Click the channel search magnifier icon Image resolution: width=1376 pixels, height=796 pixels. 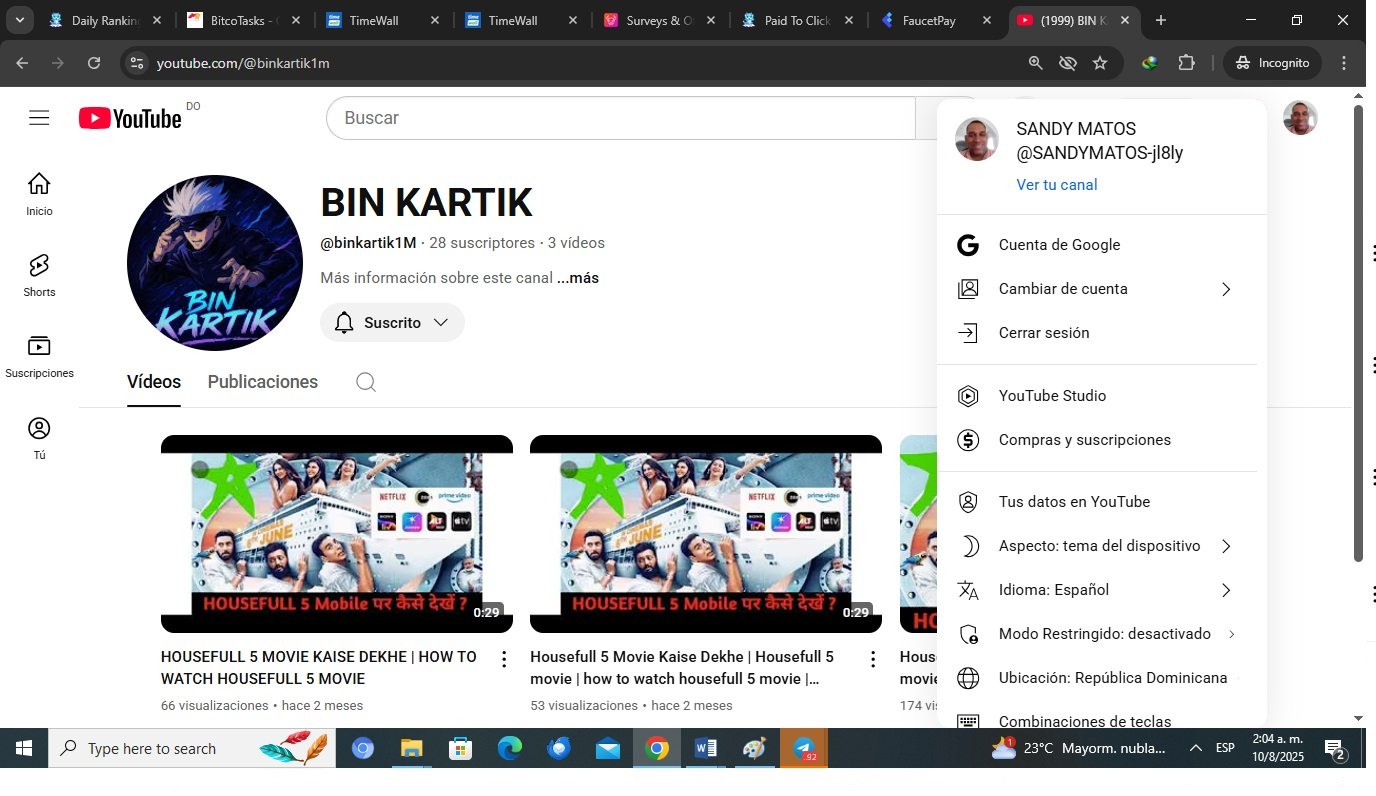click(366, 382)
